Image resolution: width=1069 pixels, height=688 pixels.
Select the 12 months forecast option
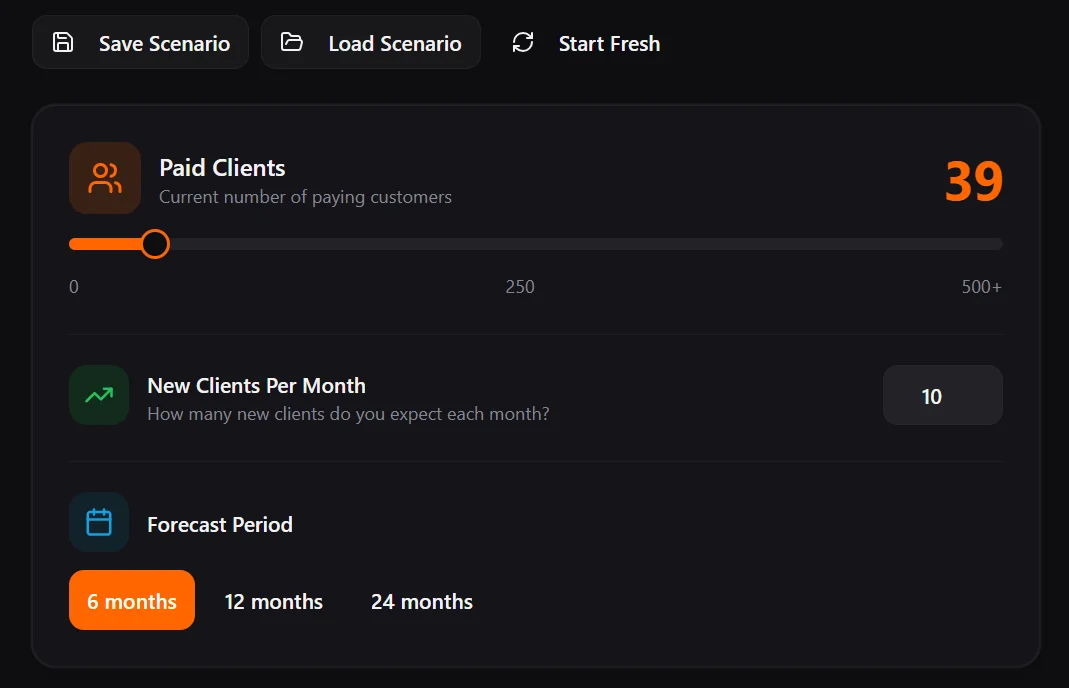click(x=273, y=601)
